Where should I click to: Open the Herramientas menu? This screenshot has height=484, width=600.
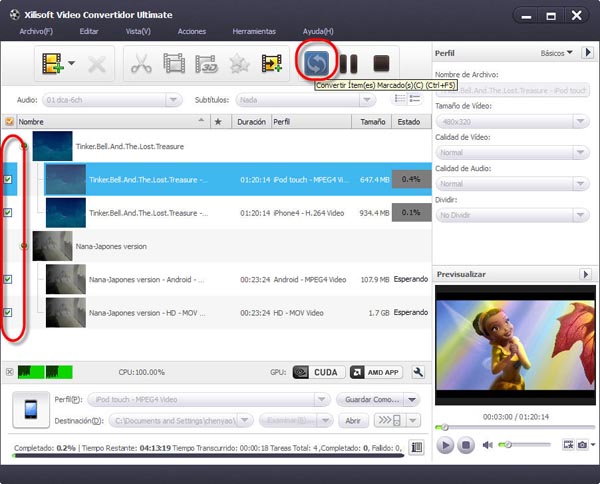coord(253,32)
